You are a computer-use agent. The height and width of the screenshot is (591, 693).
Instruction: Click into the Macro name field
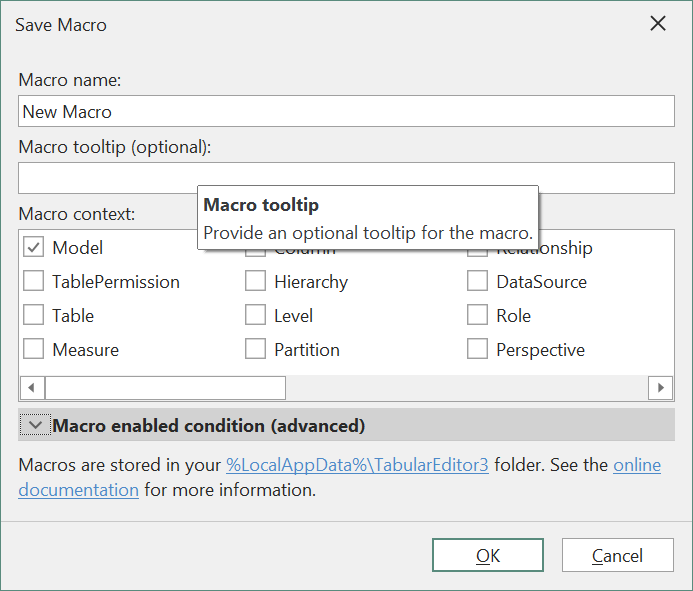(346, 112)
